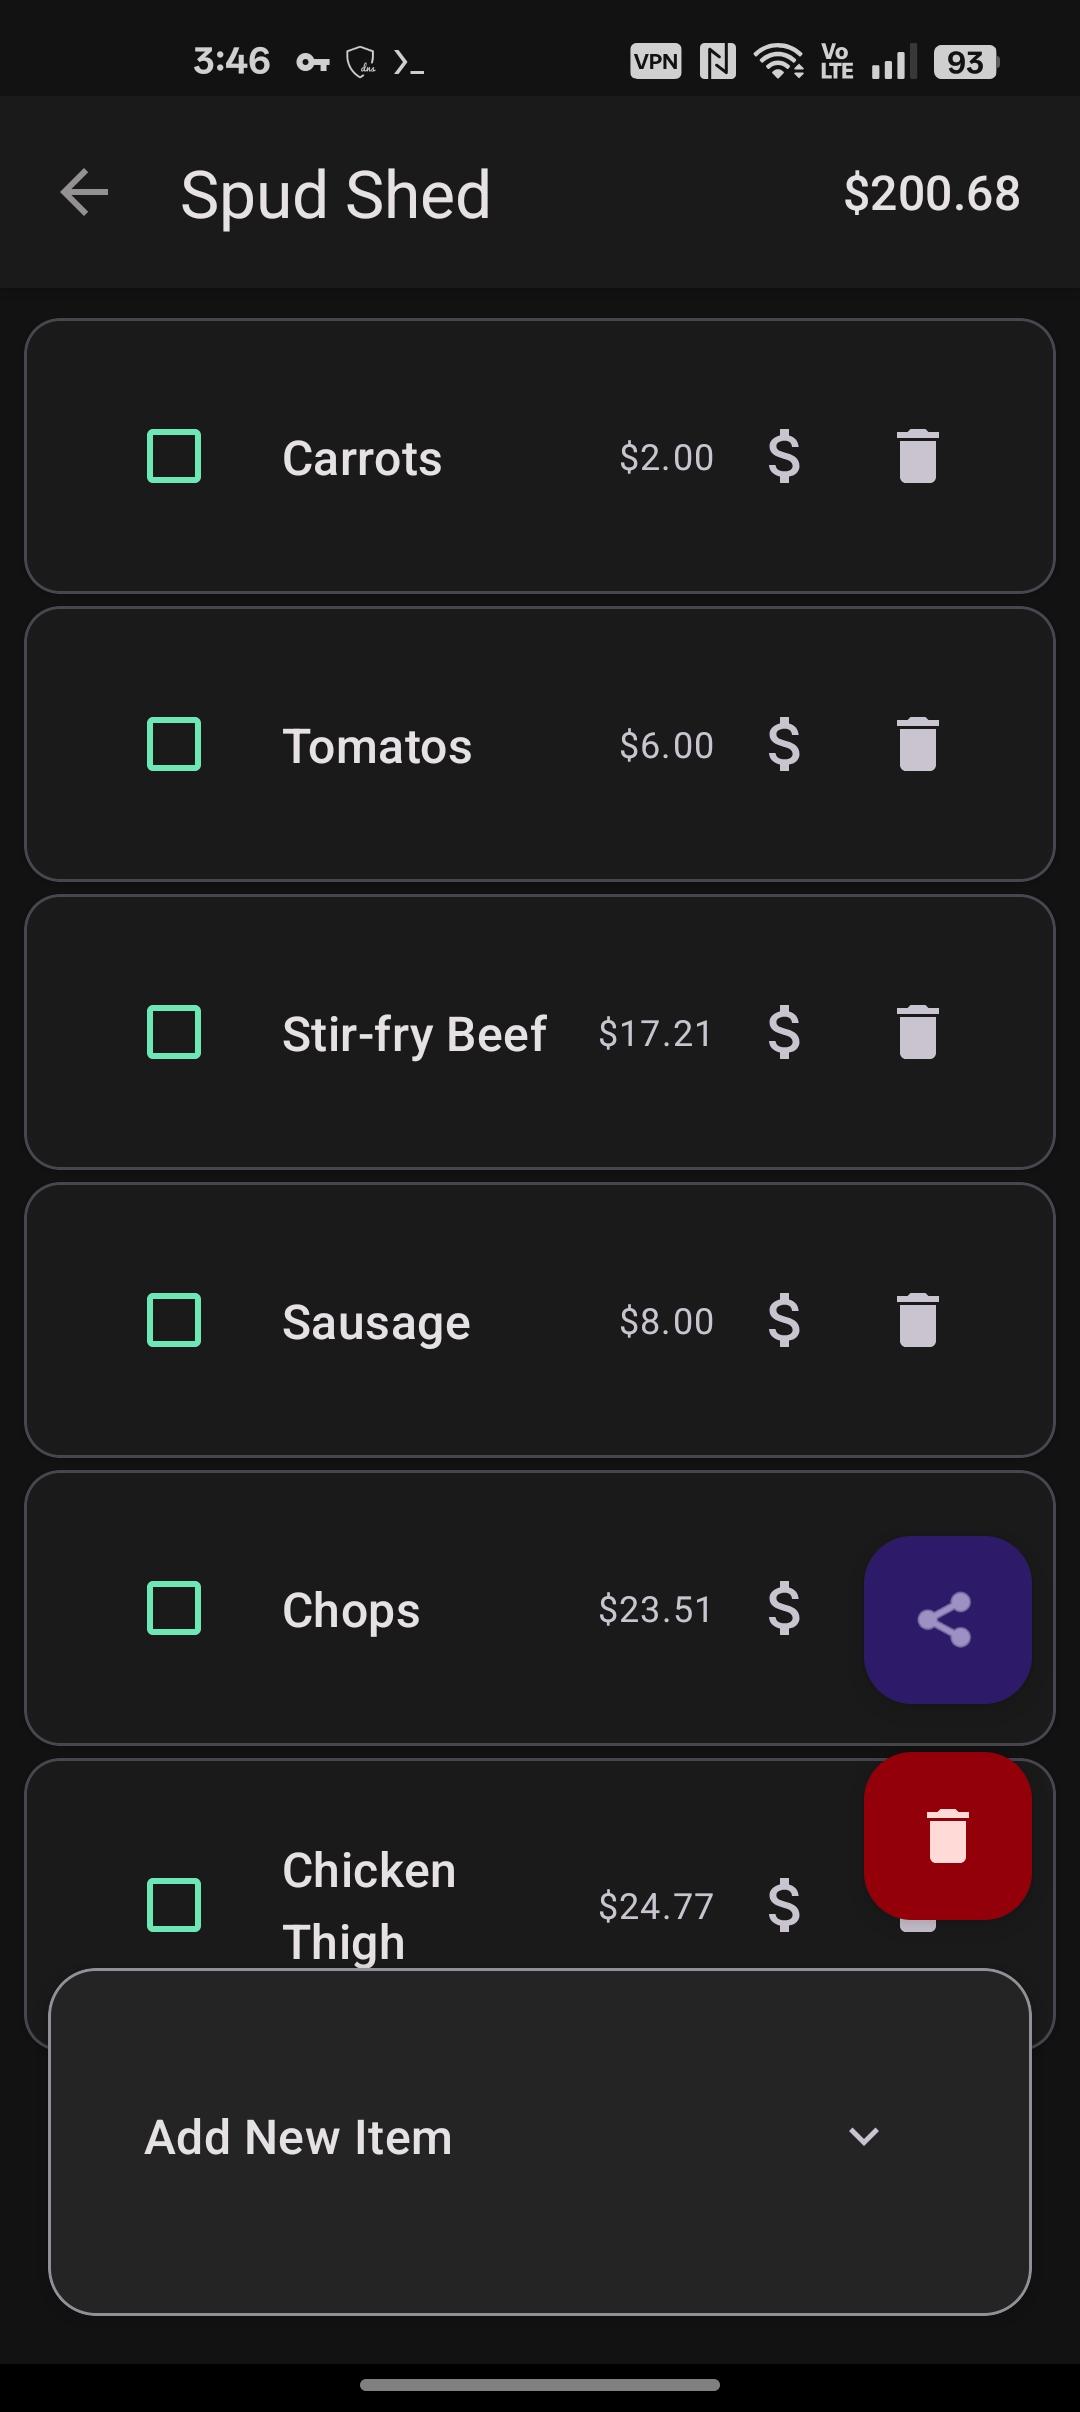The height and width of the screenshot is (2412, 1080).
Task: Delete the Carrots item
Action: (917, 457)
